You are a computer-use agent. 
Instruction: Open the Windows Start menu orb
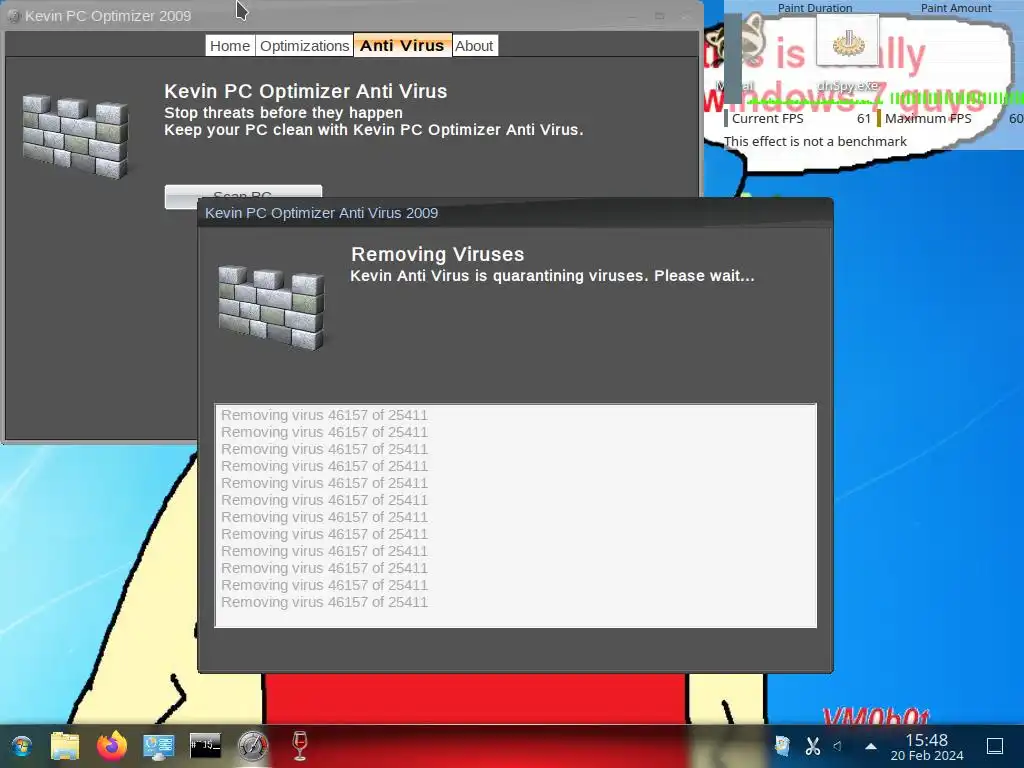[x=21, y=746]
